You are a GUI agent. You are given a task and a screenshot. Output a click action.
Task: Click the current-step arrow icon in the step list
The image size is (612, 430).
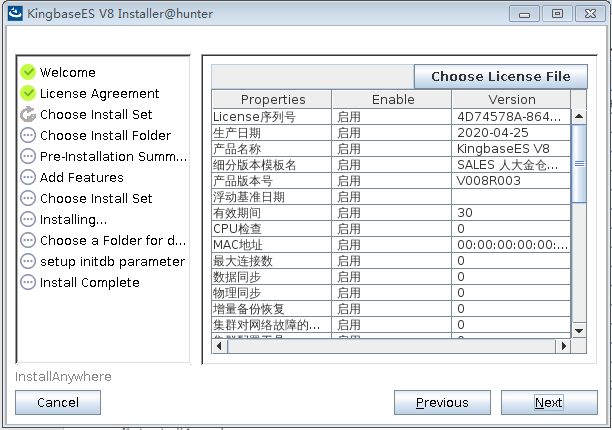(x=28, y=114)
